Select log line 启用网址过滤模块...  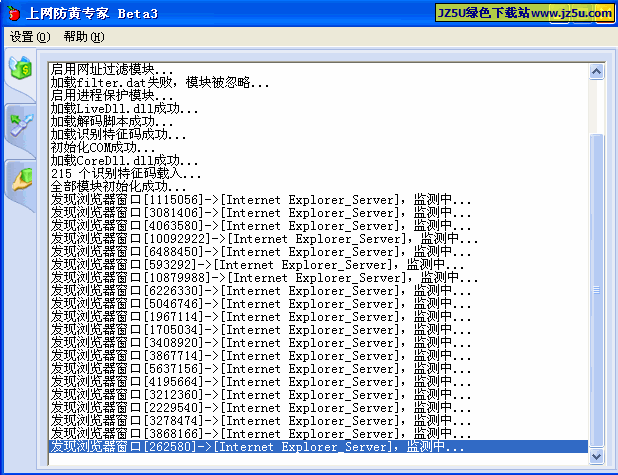pyautogui.click(x=318, y=69)
